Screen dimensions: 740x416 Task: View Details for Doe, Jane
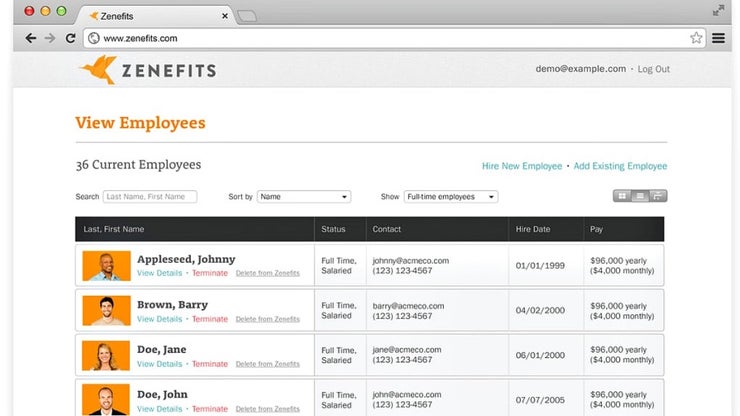tap(160, 364)
